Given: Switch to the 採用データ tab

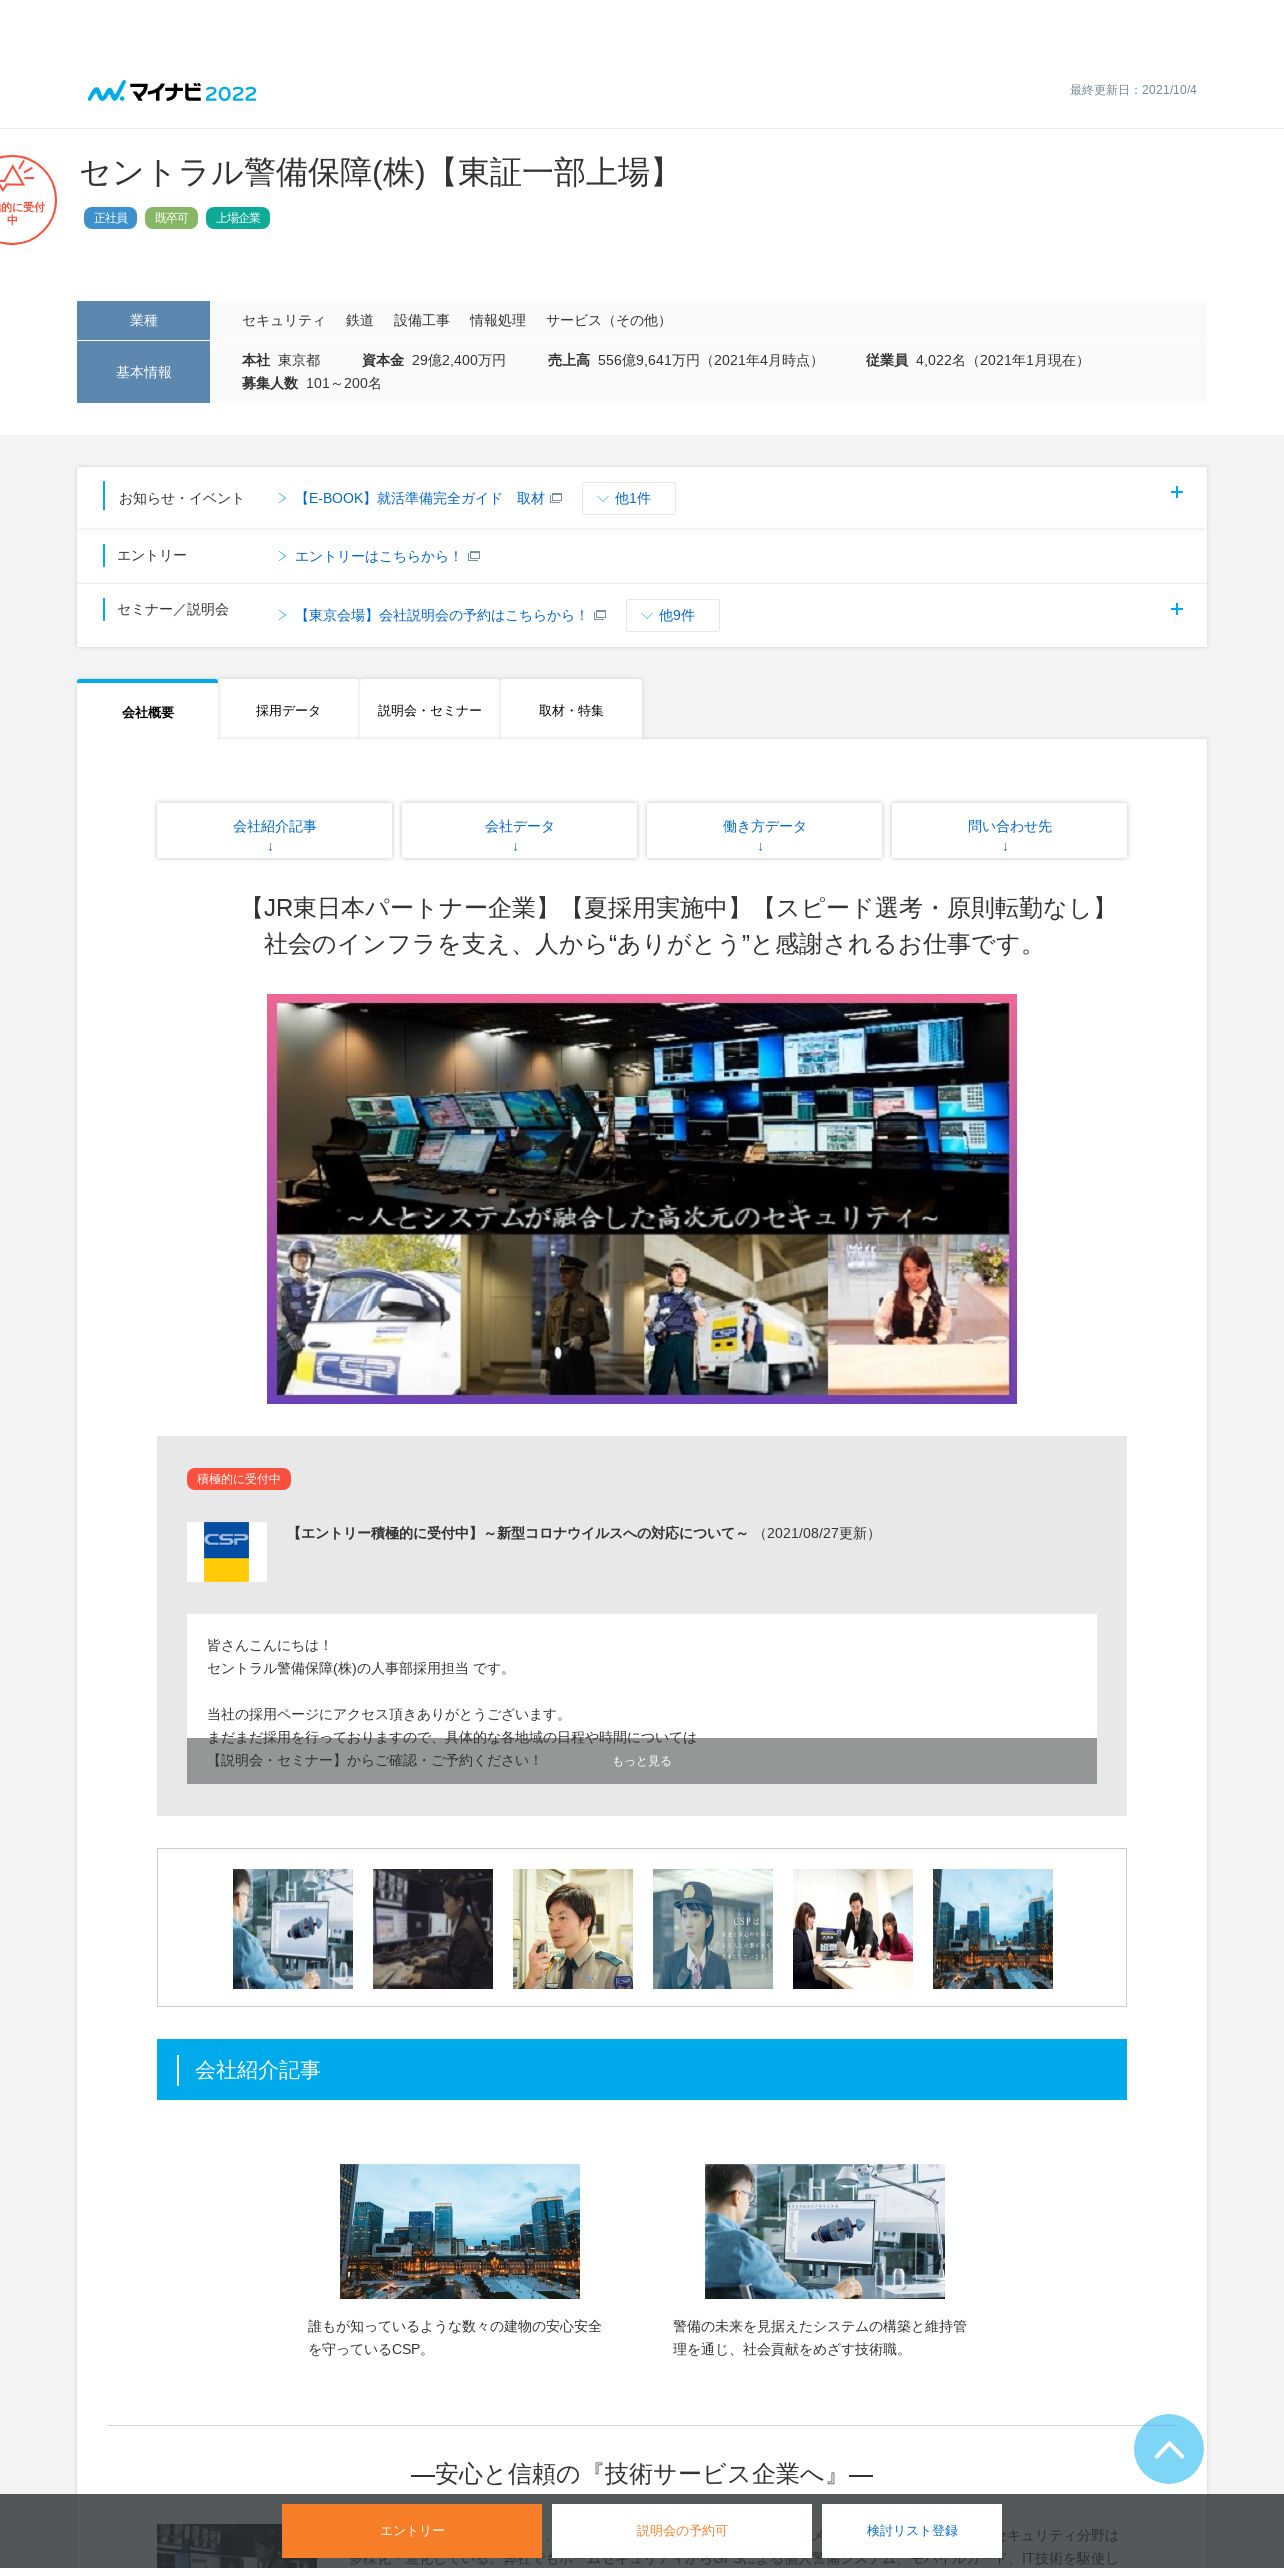Looking at the screenshot, I should [288, 710].
